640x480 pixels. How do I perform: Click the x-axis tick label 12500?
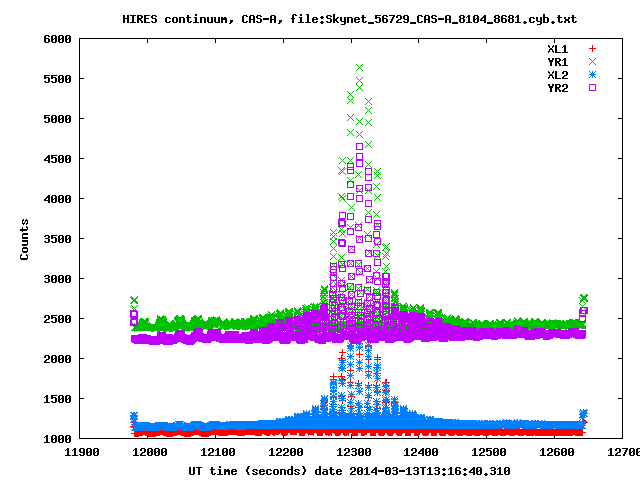pyautogui.click(x=489, y=452)
